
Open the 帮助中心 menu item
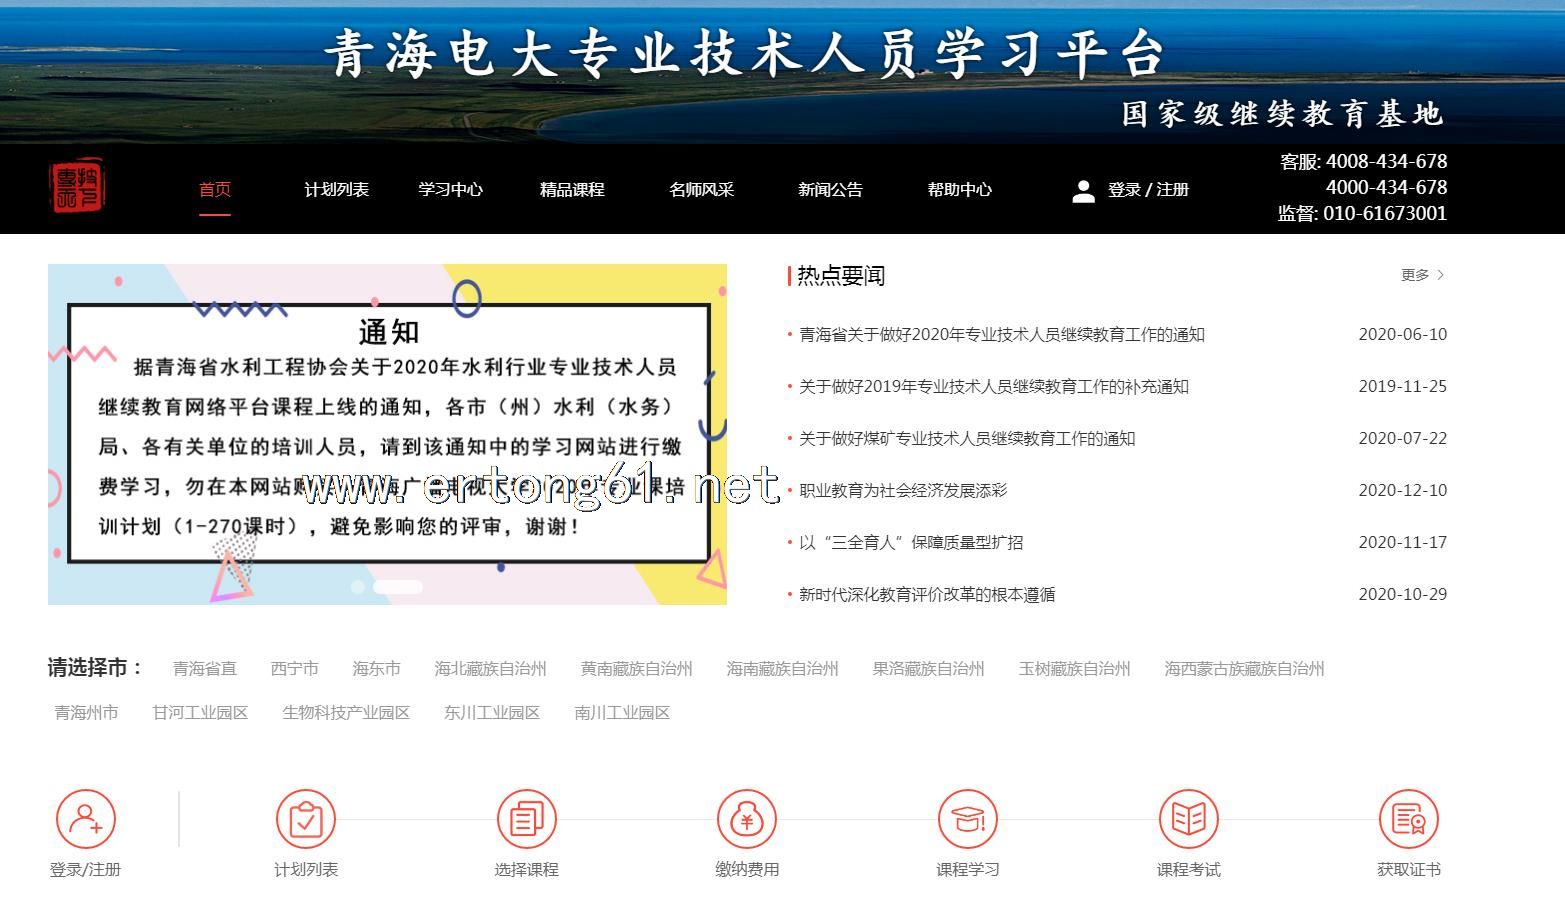(x=959, y=190)
